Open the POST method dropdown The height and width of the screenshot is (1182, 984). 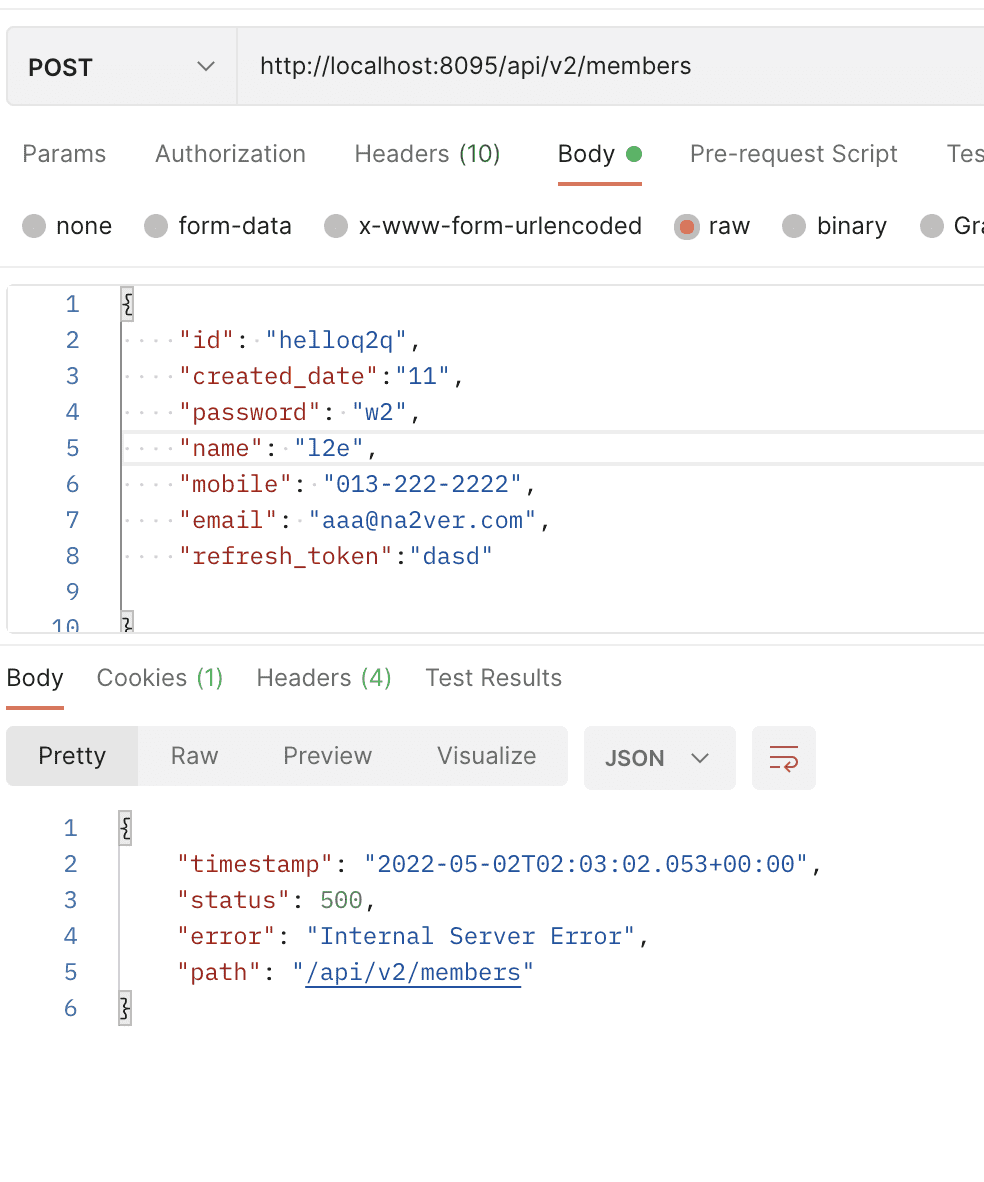(x=121, y=67)
